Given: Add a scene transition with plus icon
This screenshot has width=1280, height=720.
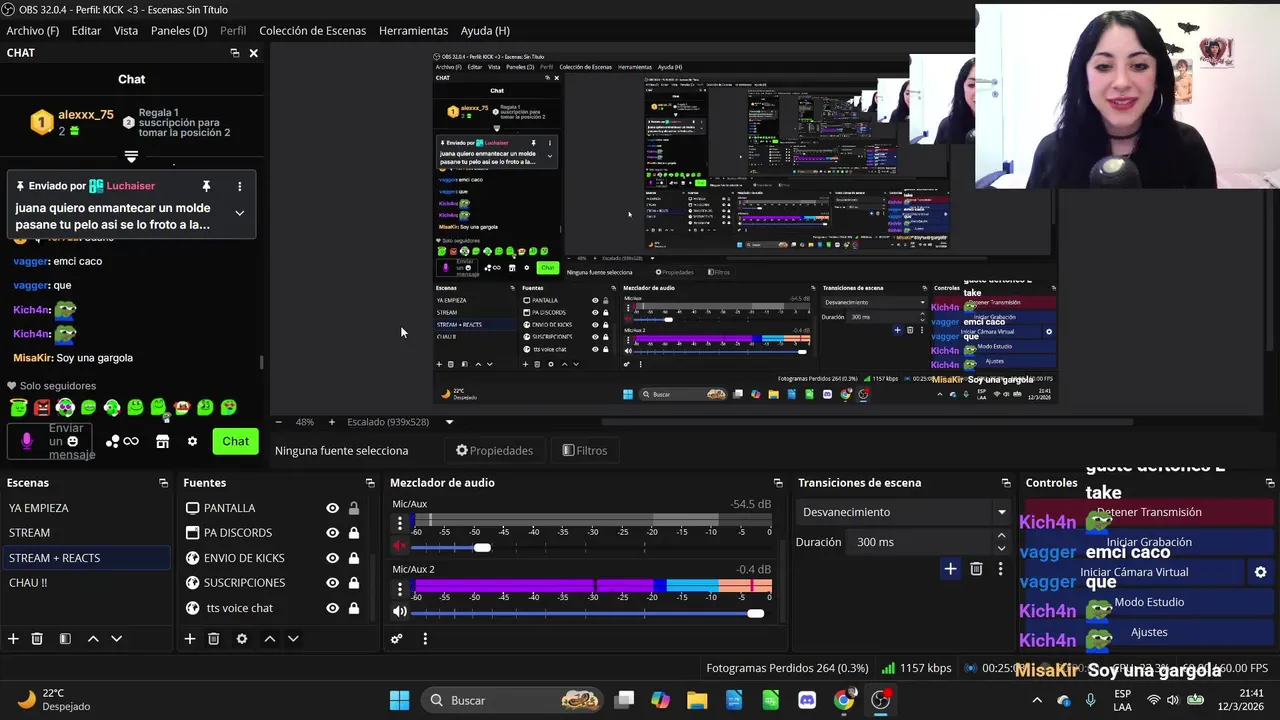Looking at the screenshot, I should click(950, 569).
